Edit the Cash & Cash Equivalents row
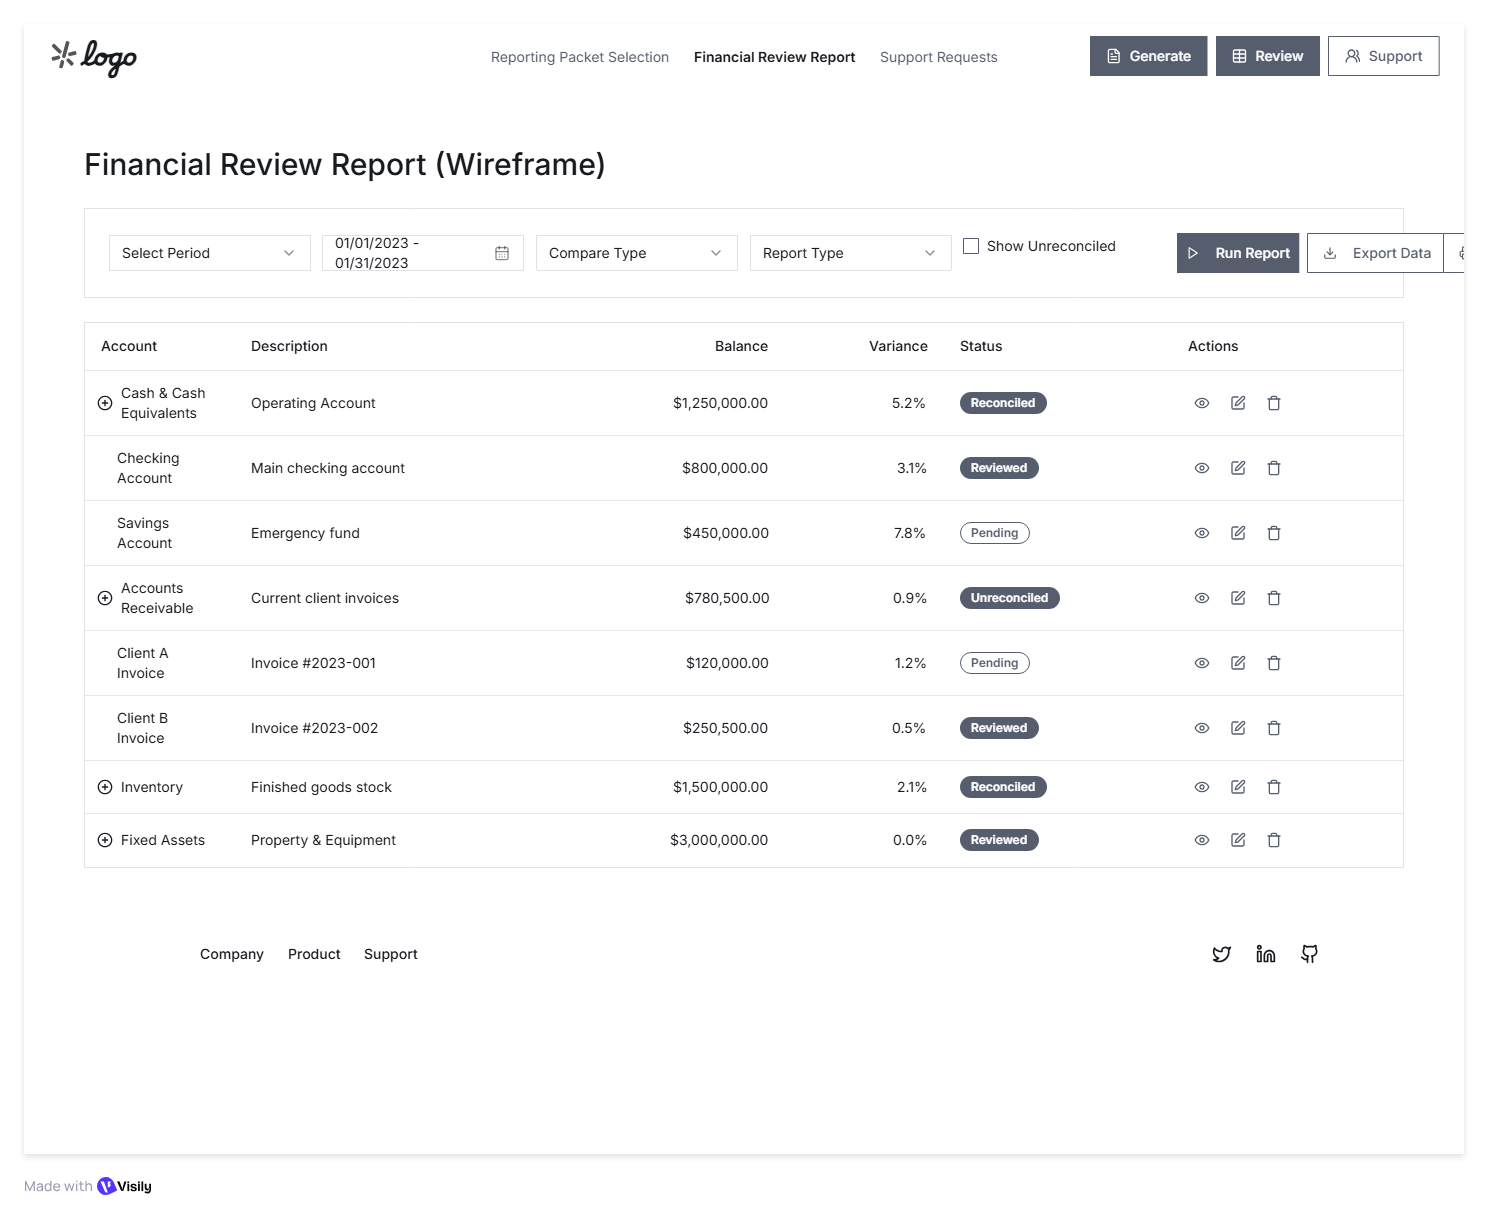Screen dimensions: 1488x1218 [1238, 403]
